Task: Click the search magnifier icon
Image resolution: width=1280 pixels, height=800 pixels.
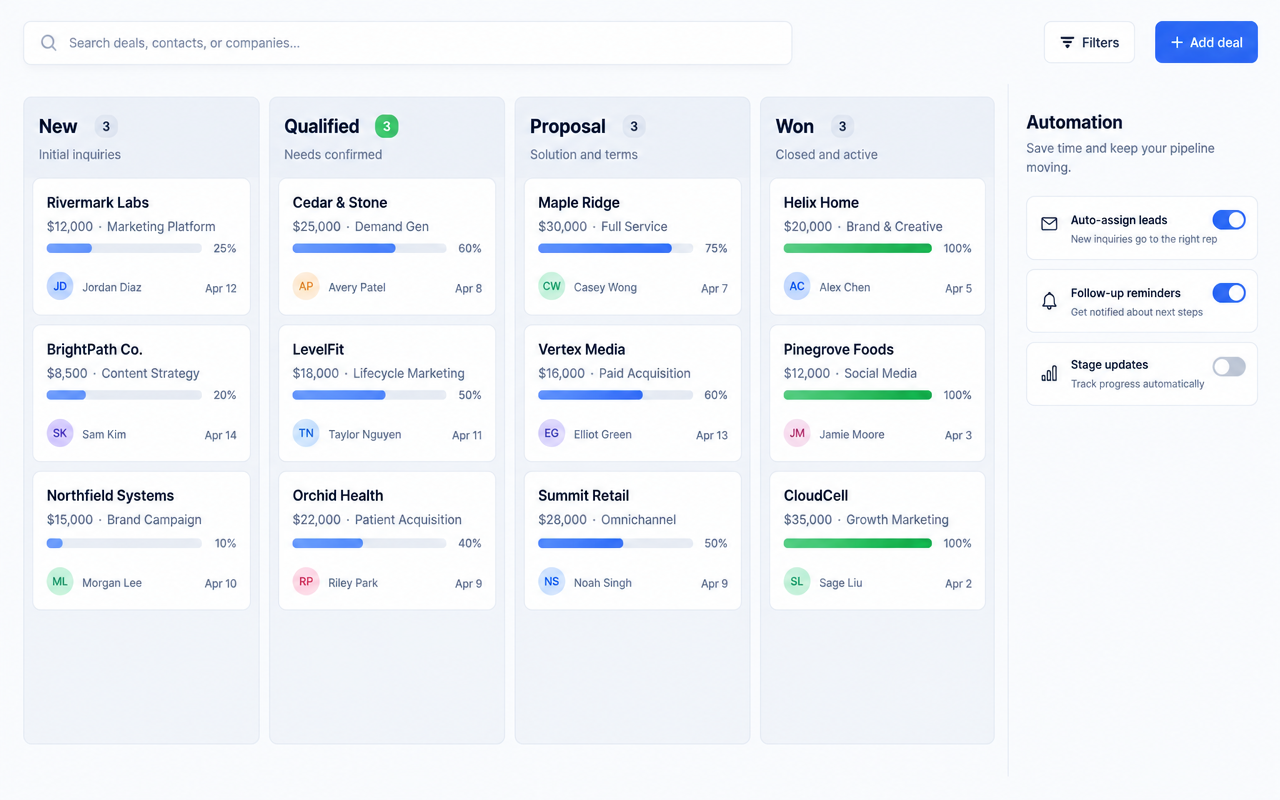Action: (x=48, y=43)
